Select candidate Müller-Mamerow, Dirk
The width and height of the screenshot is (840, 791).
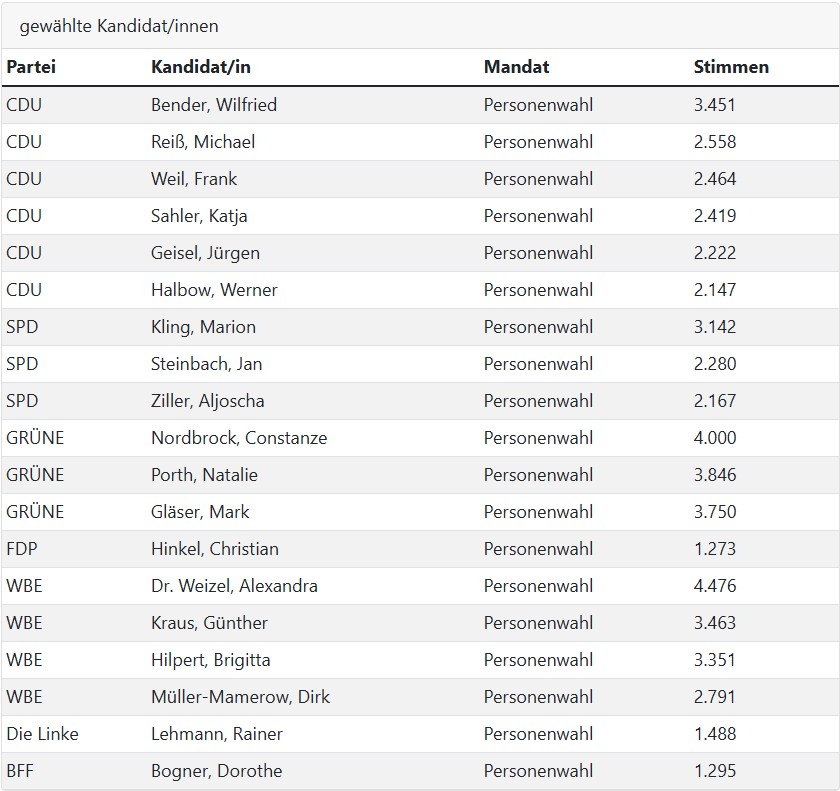pyautogui.click(x=240, y=697)
